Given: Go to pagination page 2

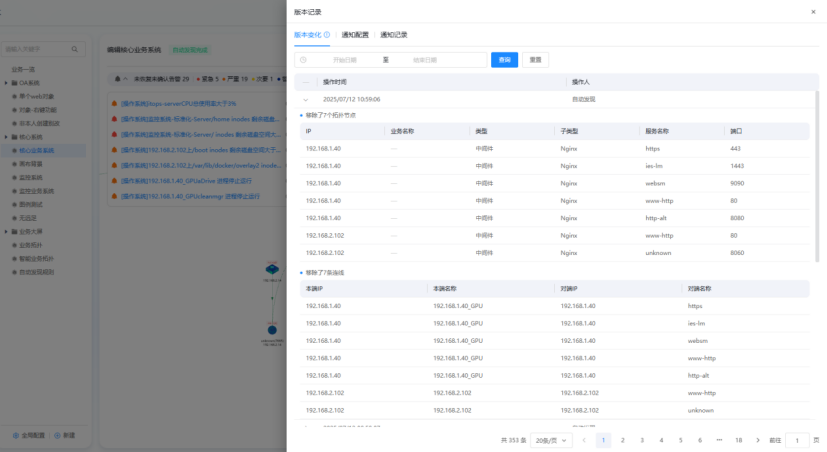Looking at the screenshot, I should pos(622,440).
